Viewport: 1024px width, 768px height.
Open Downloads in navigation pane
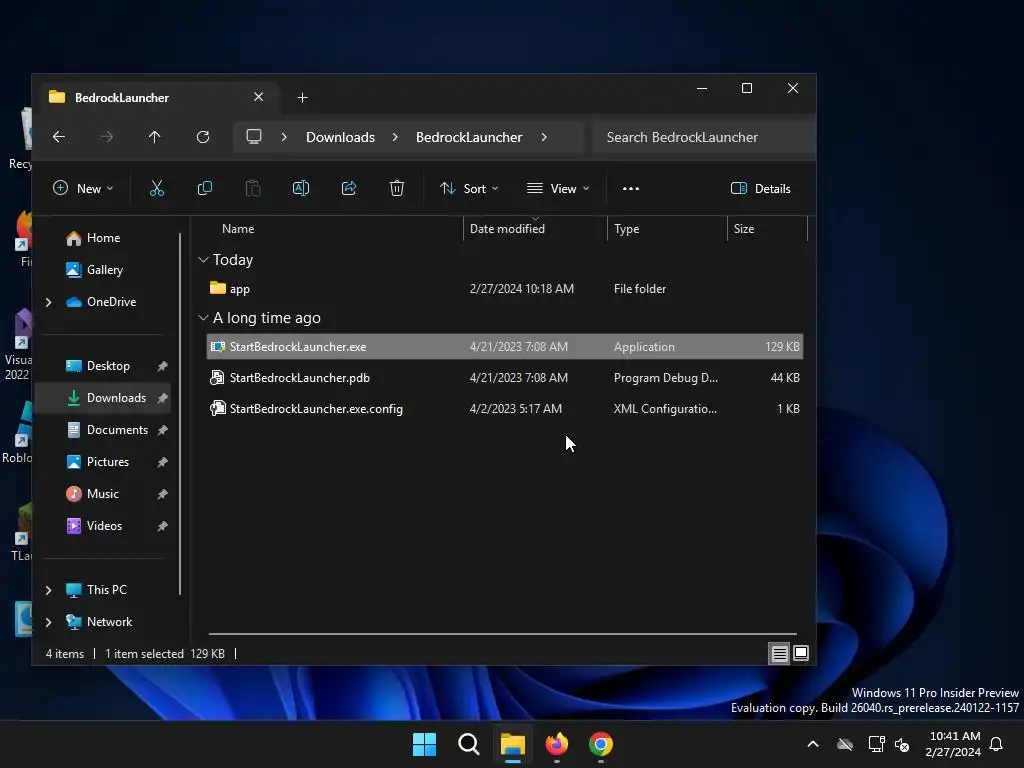coord(104,398)
